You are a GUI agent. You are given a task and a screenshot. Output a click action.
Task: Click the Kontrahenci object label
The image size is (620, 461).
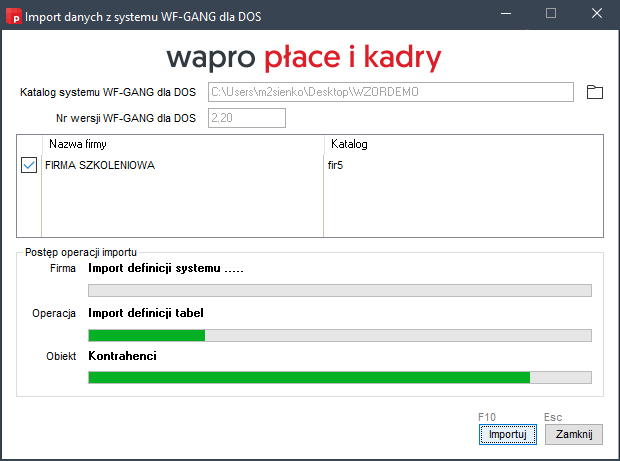[123, 356]
